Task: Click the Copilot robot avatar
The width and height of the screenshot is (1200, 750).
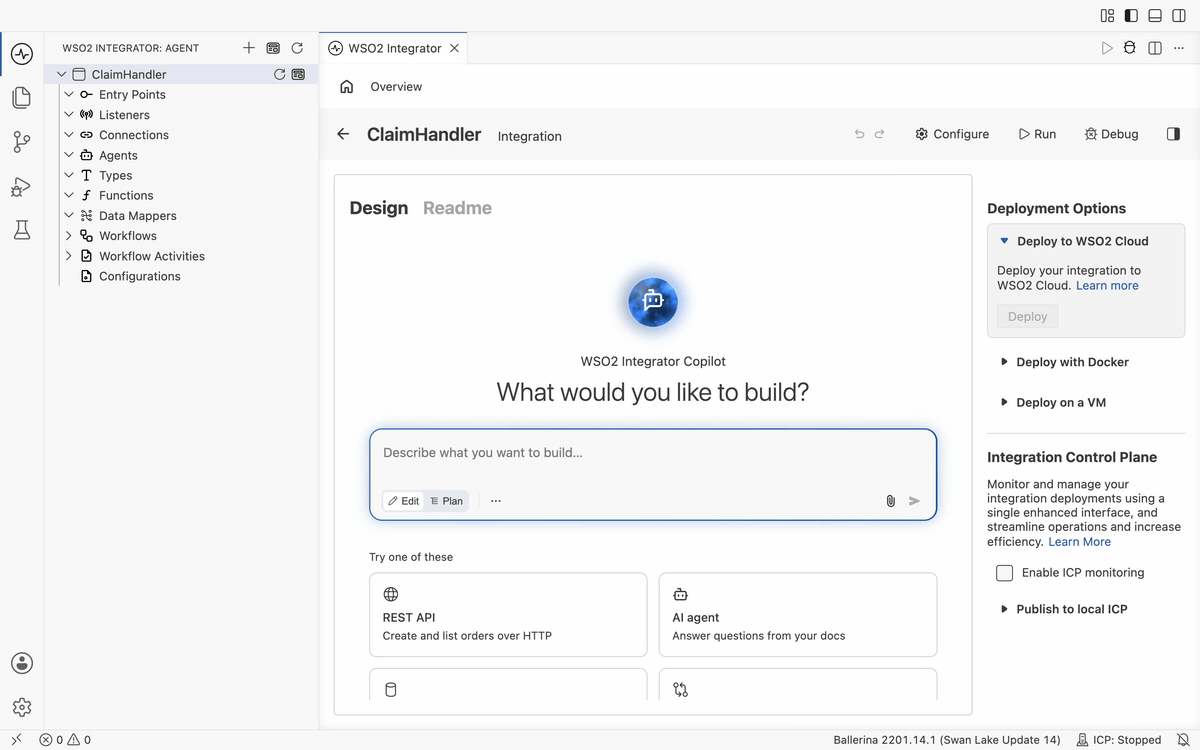Action: (x=653, y=301)
